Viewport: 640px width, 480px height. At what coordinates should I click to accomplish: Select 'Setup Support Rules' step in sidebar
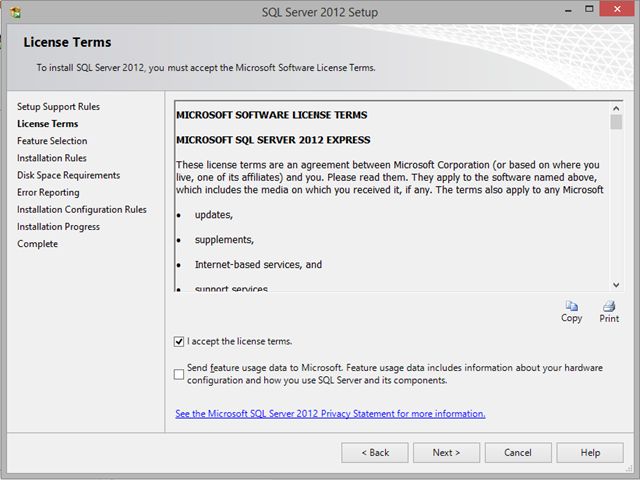point(58,107)
